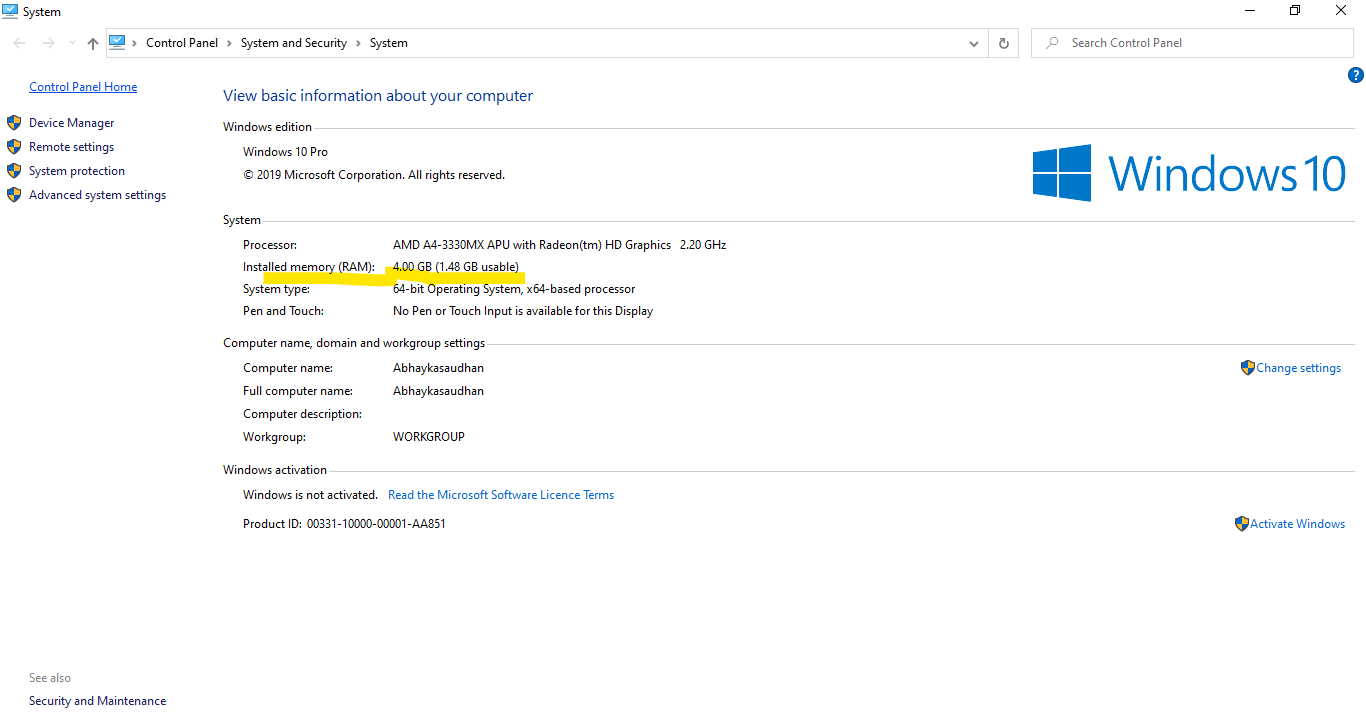Select the Windows 10 Pro edition text
The width and height of the screenshot is (1366, 722).
click(x=285, y=152)
